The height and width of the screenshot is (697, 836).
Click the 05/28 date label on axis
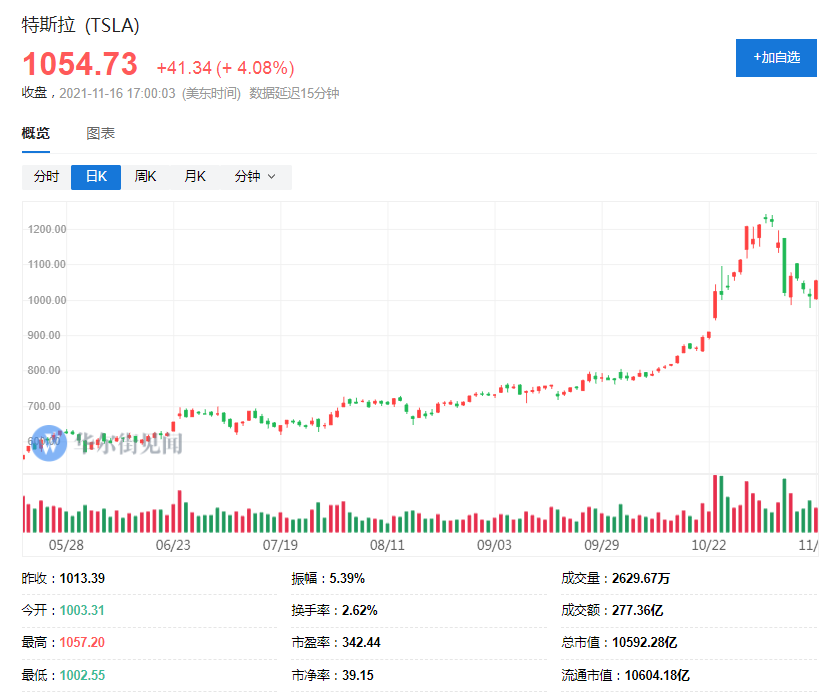click(x=66, y=545)
